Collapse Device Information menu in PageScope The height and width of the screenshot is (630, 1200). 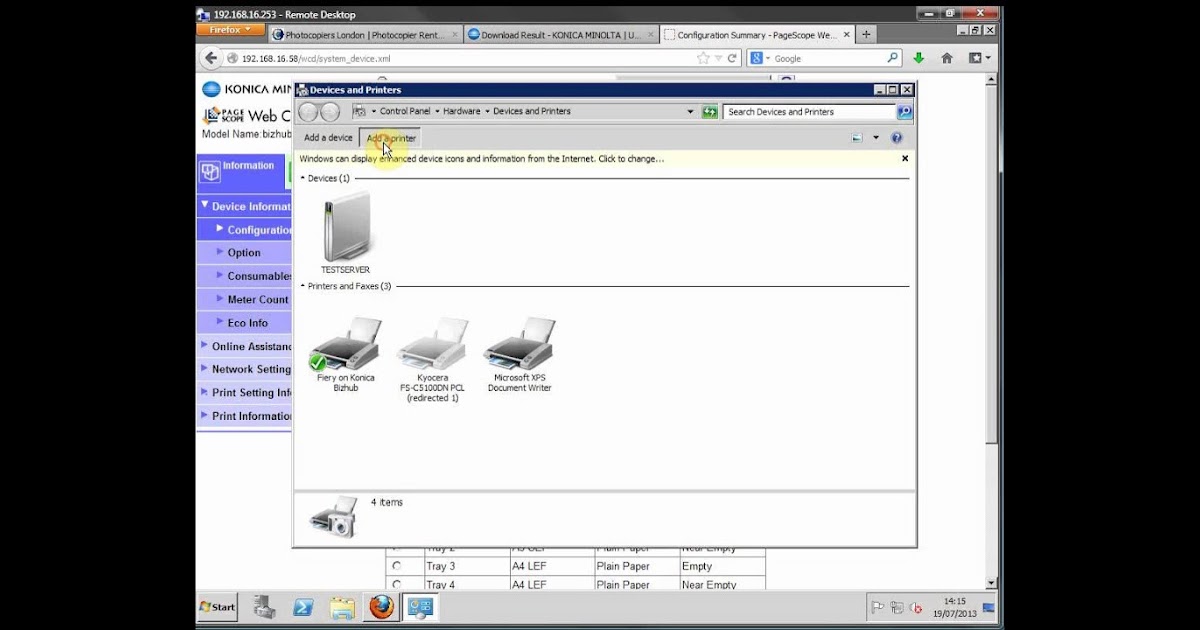pyautogui.click(x=245, y=206)
